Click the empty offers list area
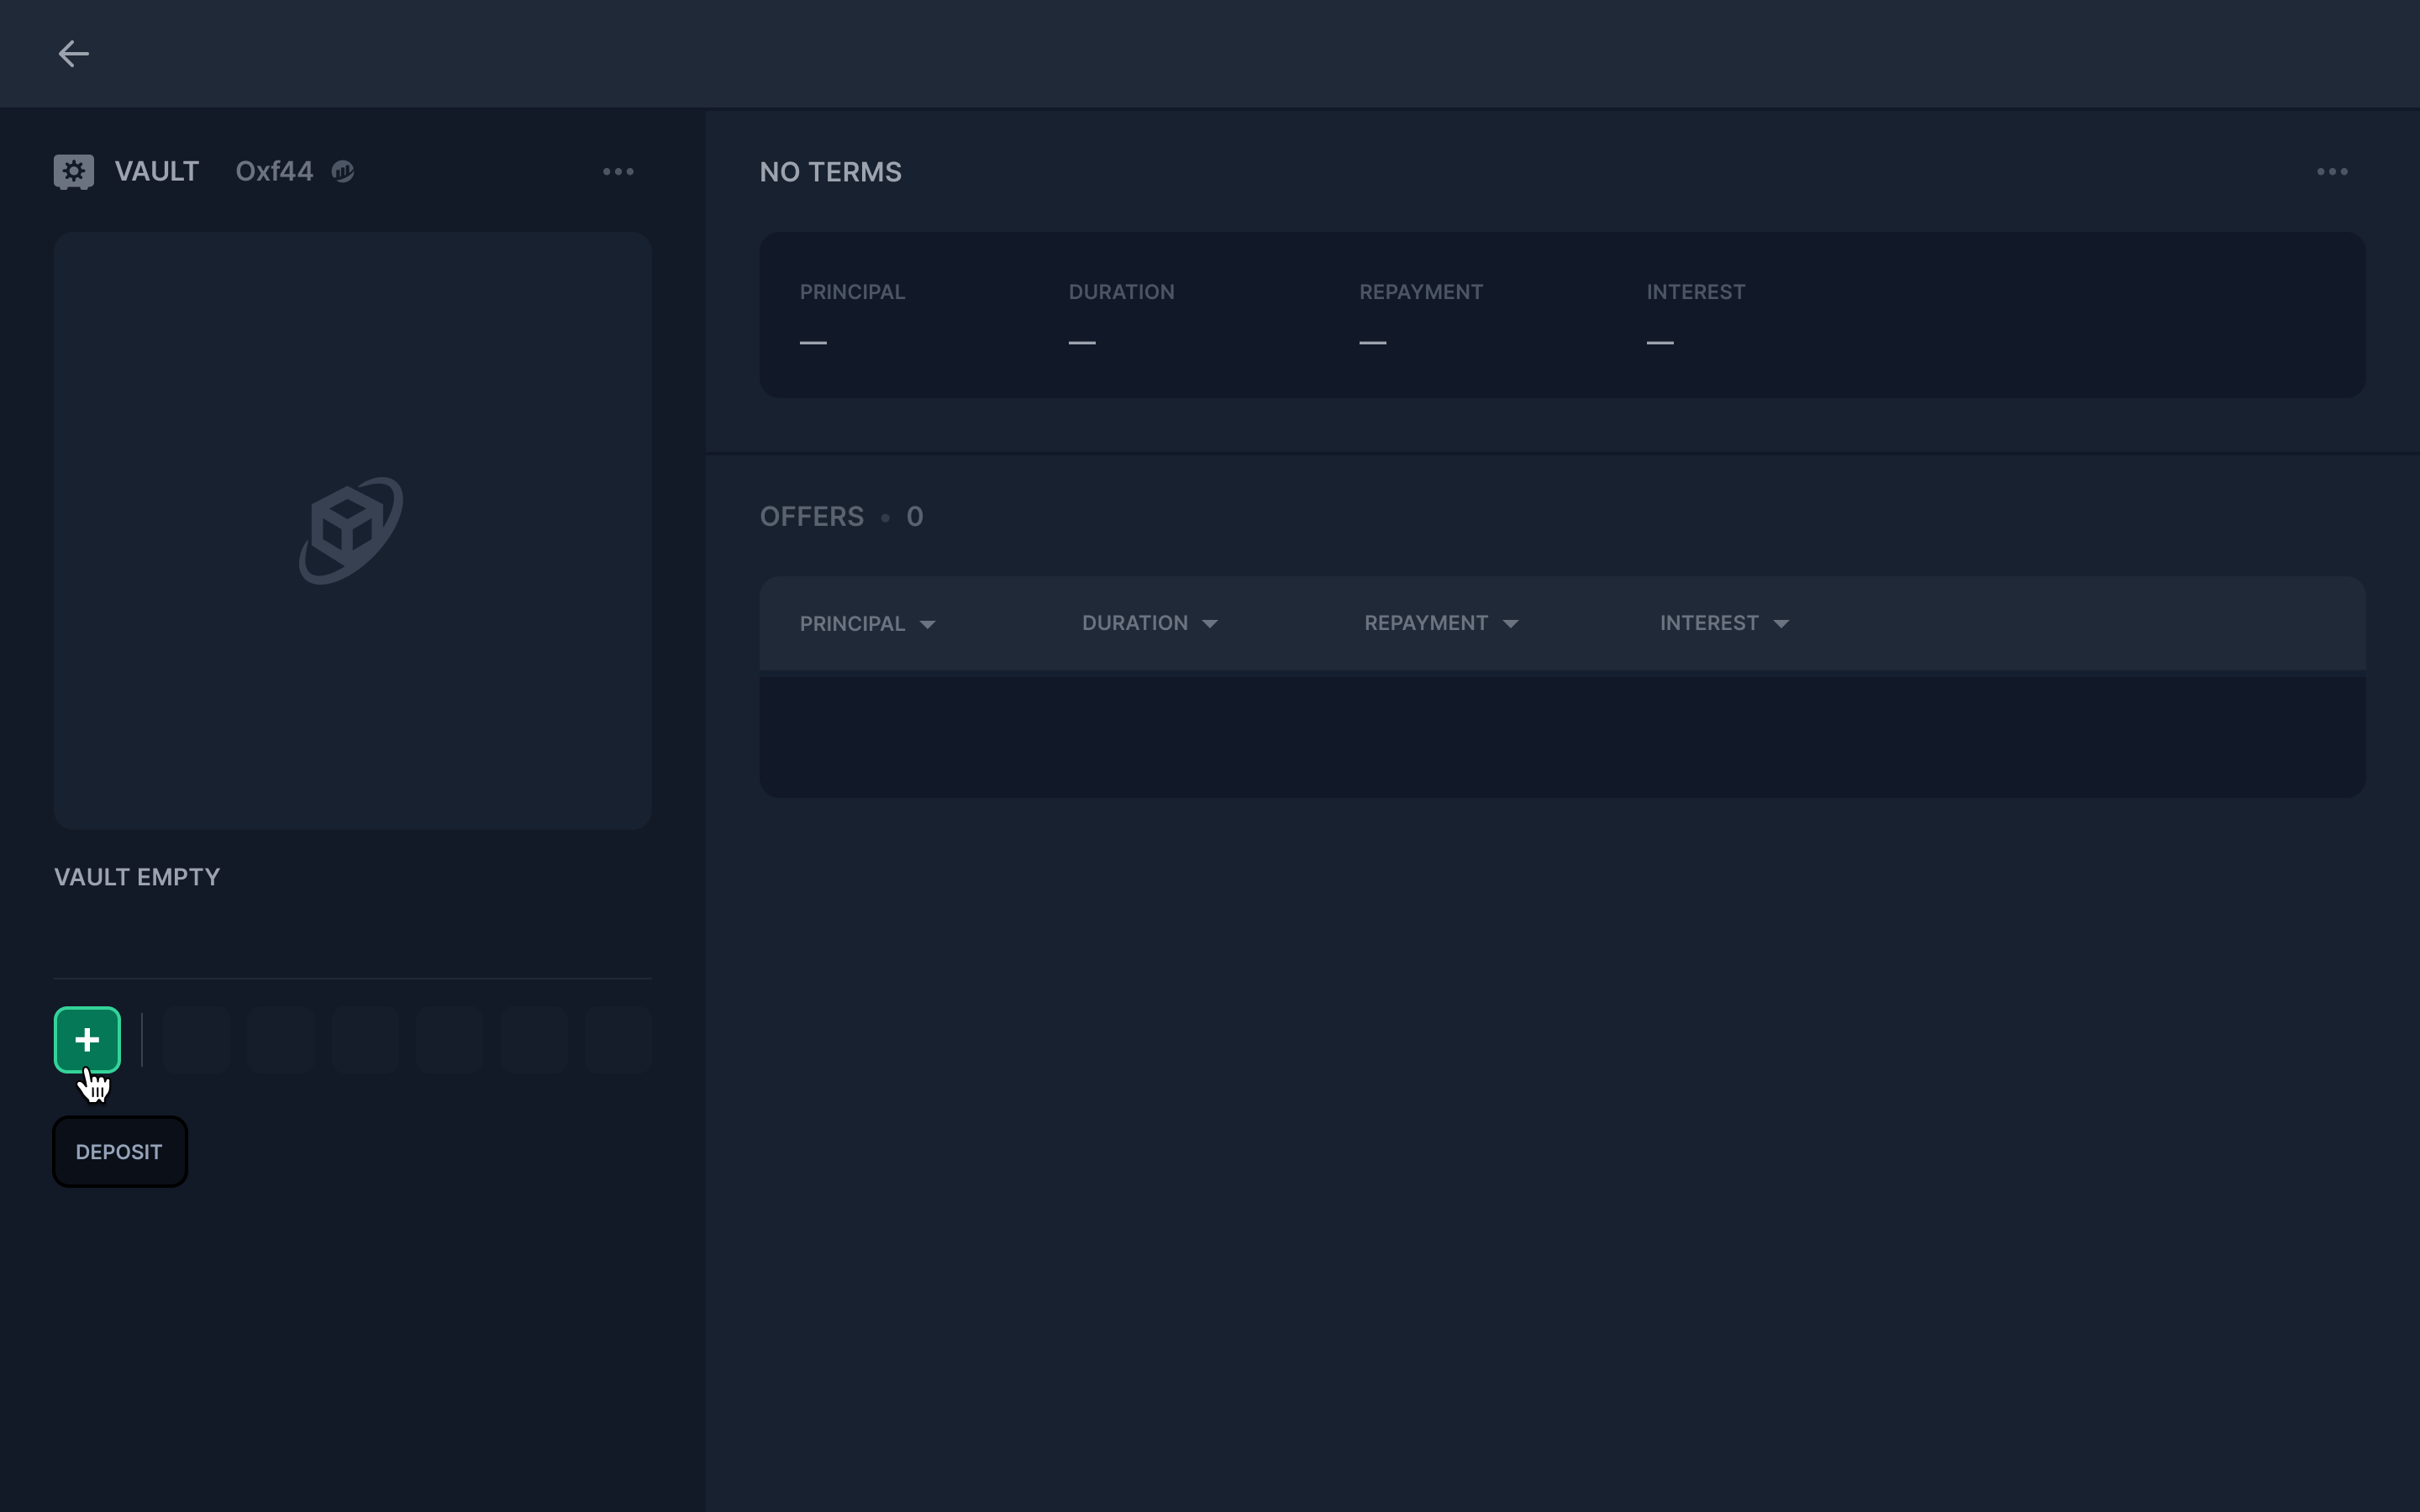The height and width of the screenshot is (1512, 2420). coord(1562,737)
